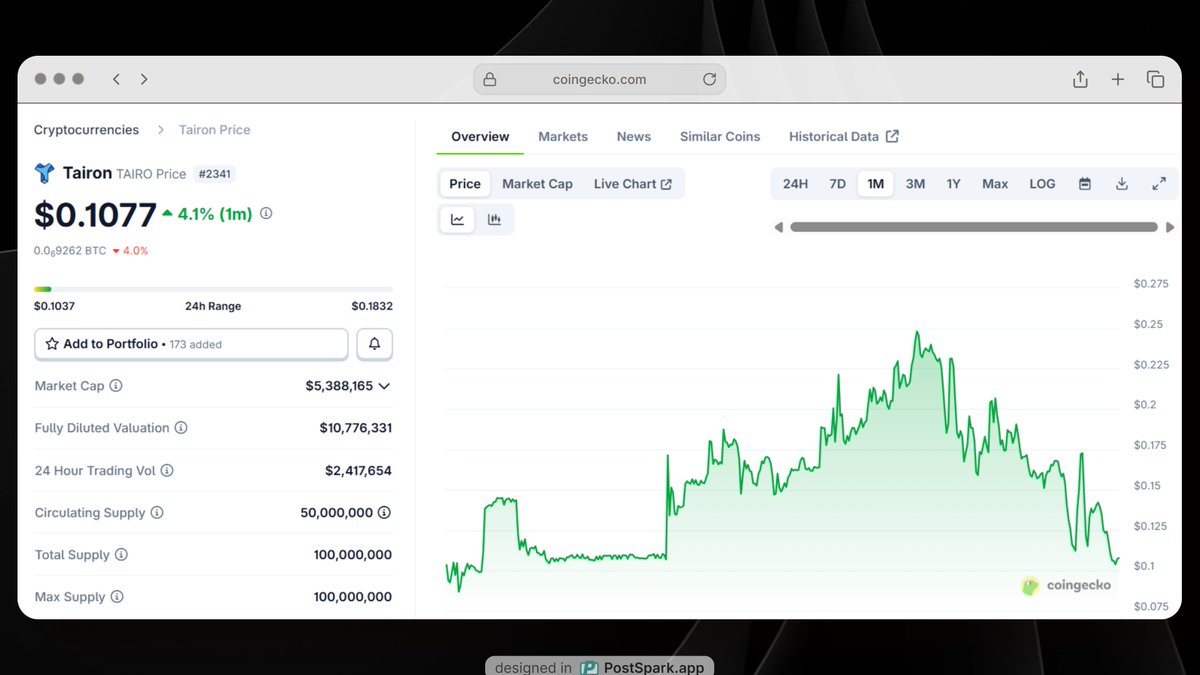
Task: Click the Tairon Price breadcrumb
Action: 214,130
